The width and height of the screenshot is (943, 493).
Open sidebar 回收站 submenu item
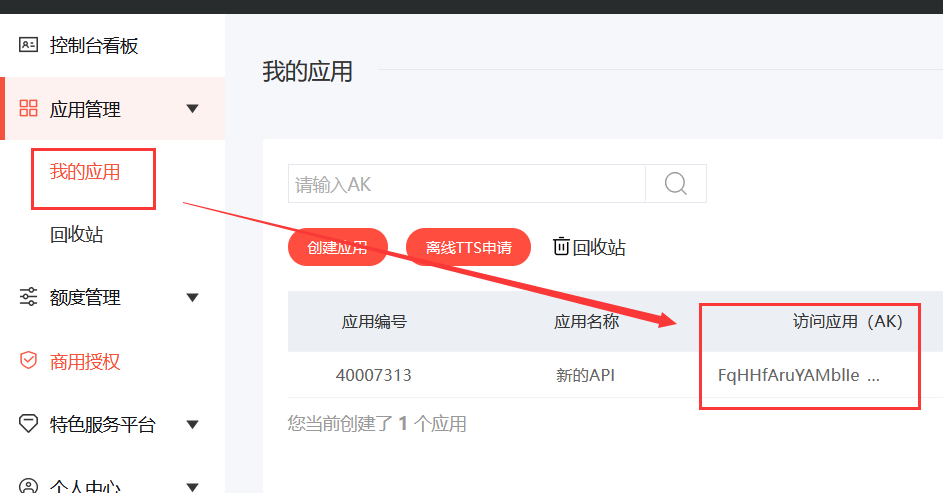pyautogui.click(x=76, y=234)
